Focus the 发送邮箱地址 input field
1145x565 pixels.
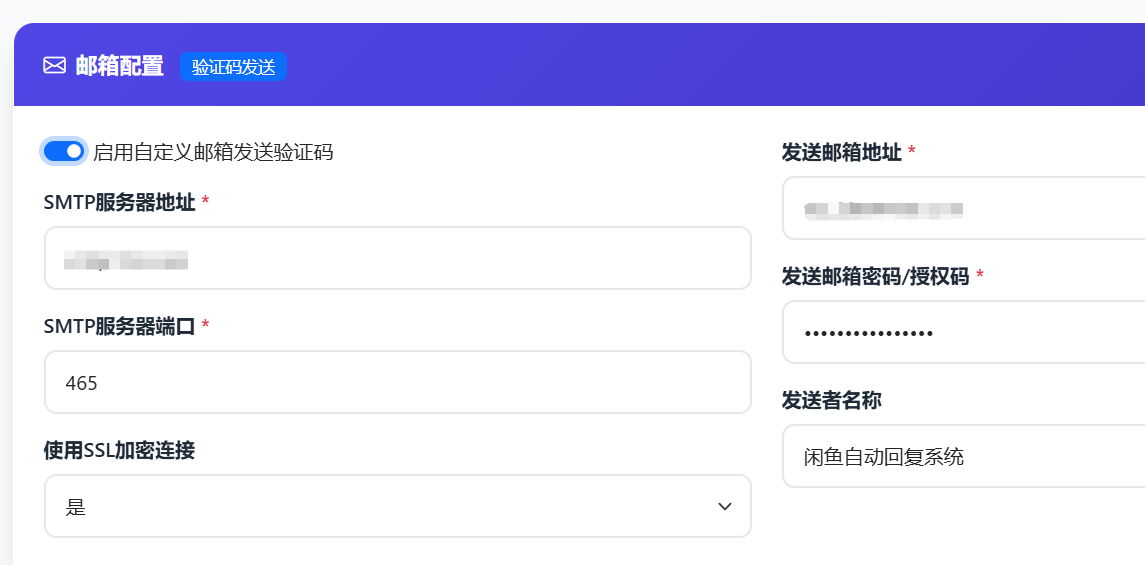click(964, 208)
